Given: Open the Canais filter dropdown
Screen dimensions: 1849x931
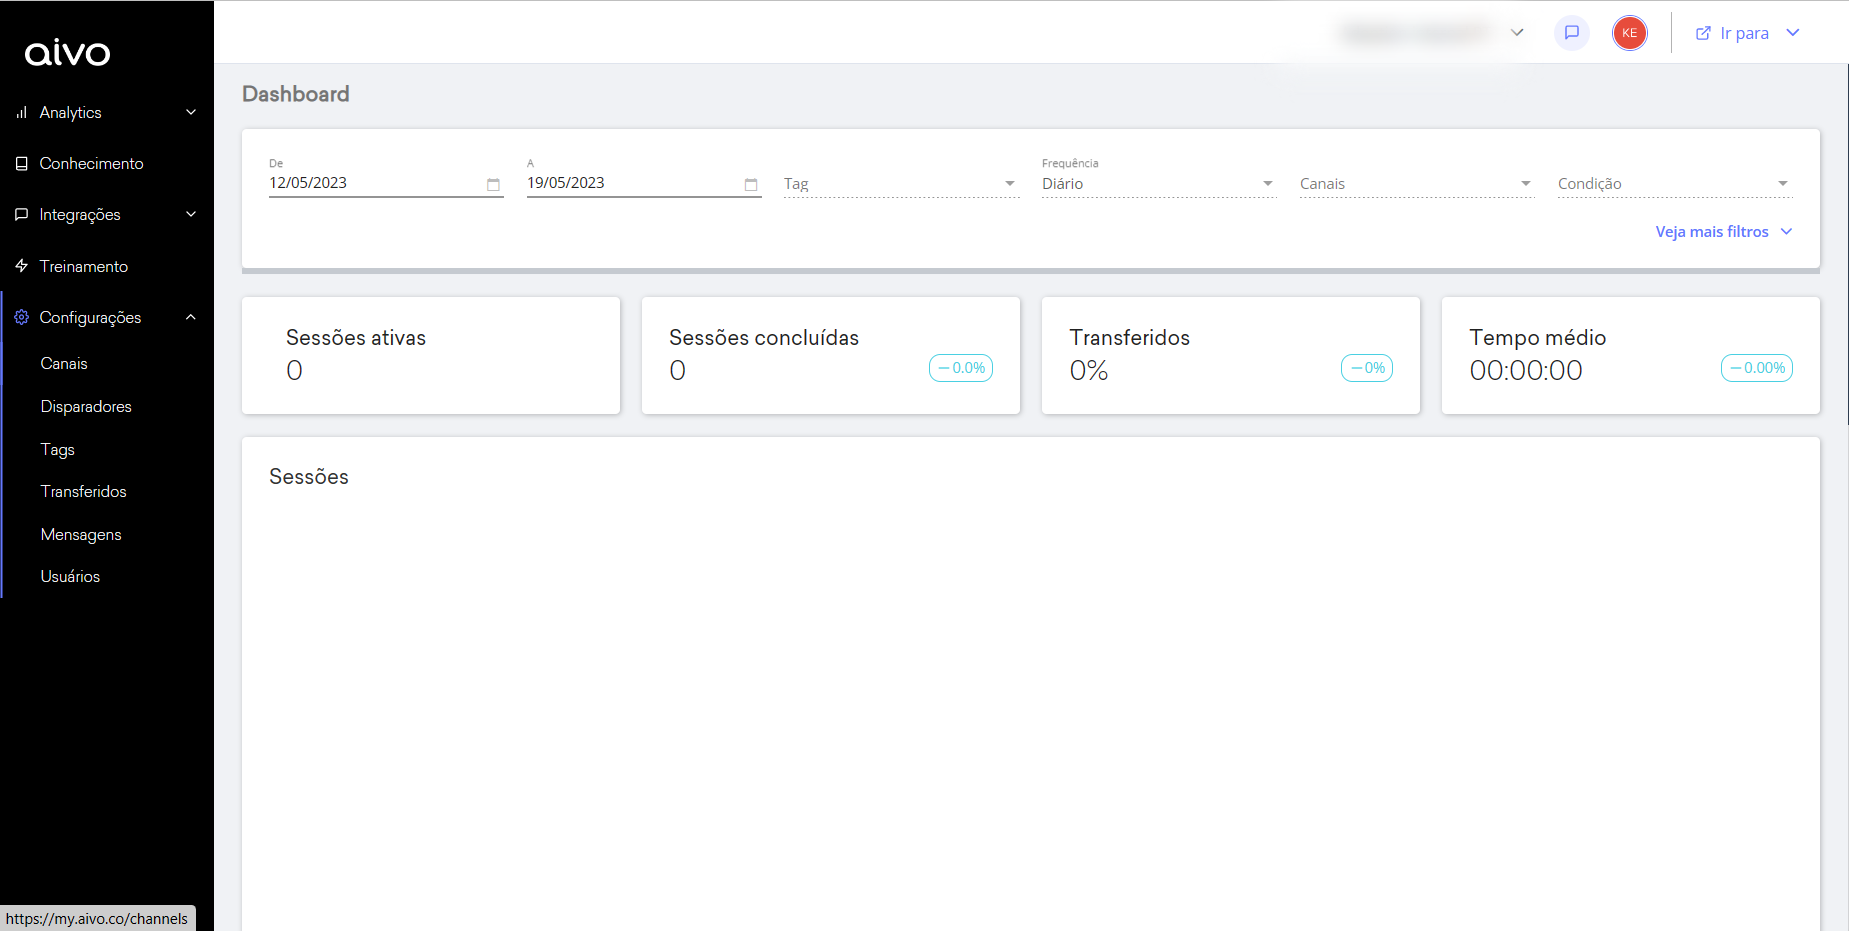Looking at the screenshot, I should [1417, 184].
